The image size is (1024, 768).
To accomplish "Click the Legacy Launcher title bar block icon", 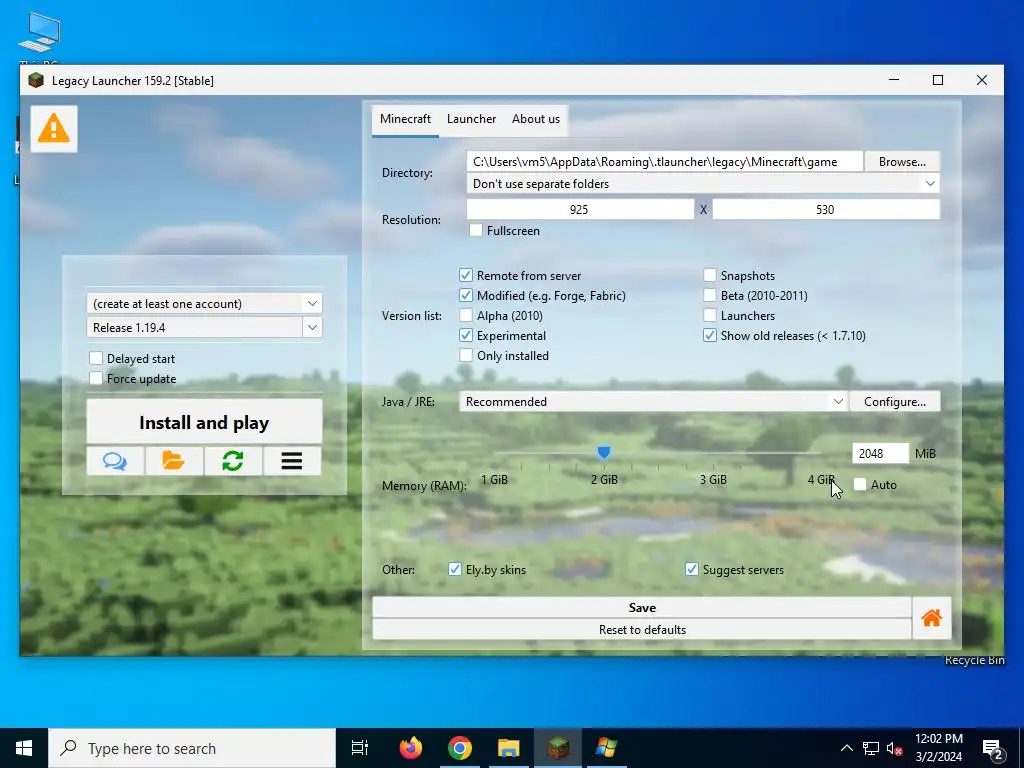I will click(x=36, y=80).
